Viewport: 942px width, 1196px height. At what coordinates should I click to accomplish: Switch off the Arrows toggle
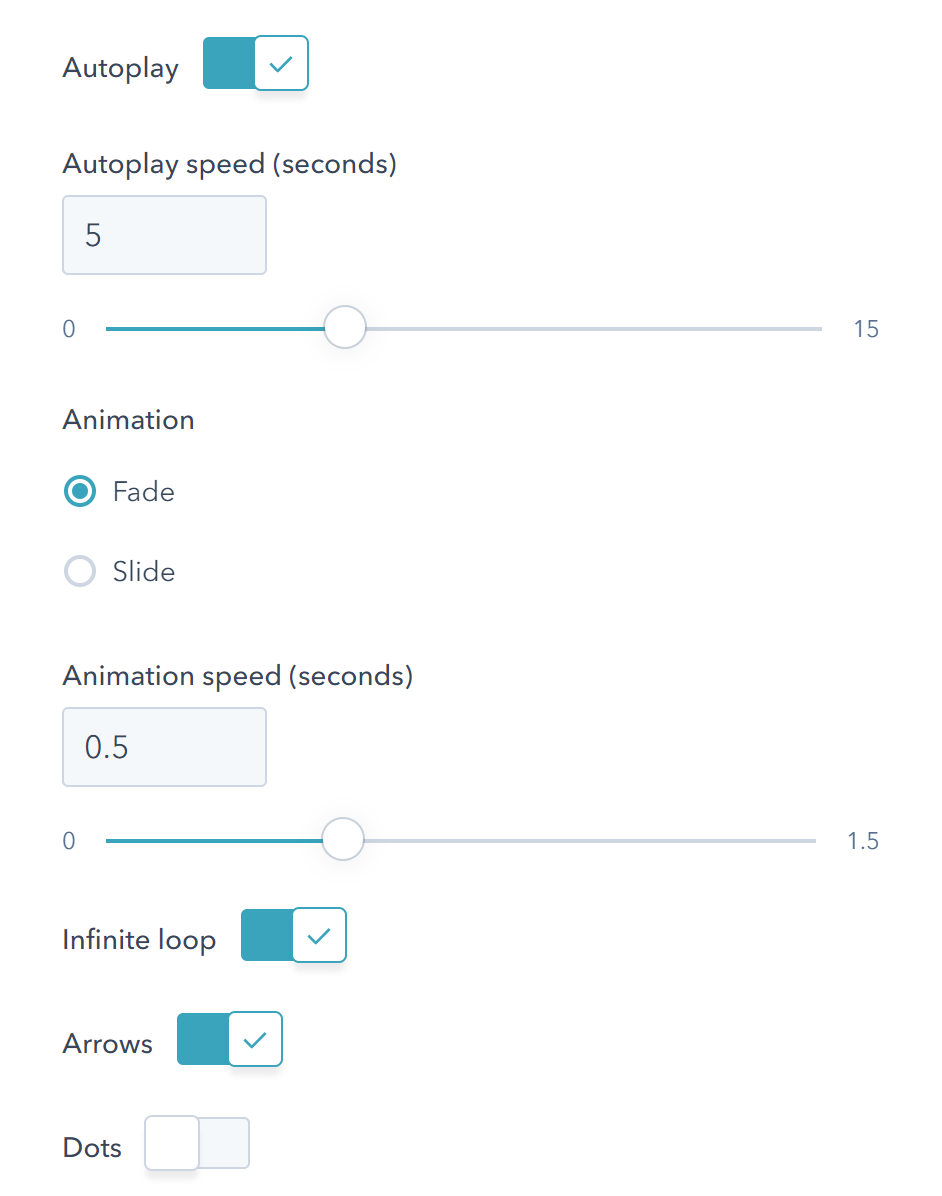(230, 1040)
